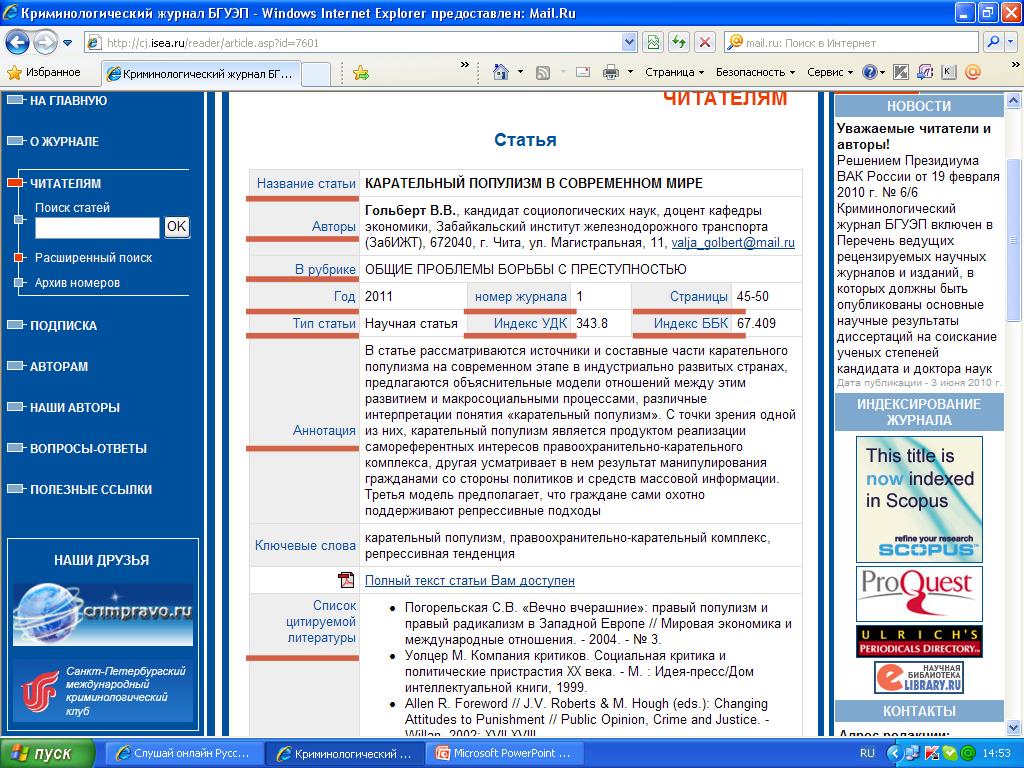This screenshot has height=768, width=1024.
Task: Expand the address bar URL dropdown
Action: coord(629,43)
